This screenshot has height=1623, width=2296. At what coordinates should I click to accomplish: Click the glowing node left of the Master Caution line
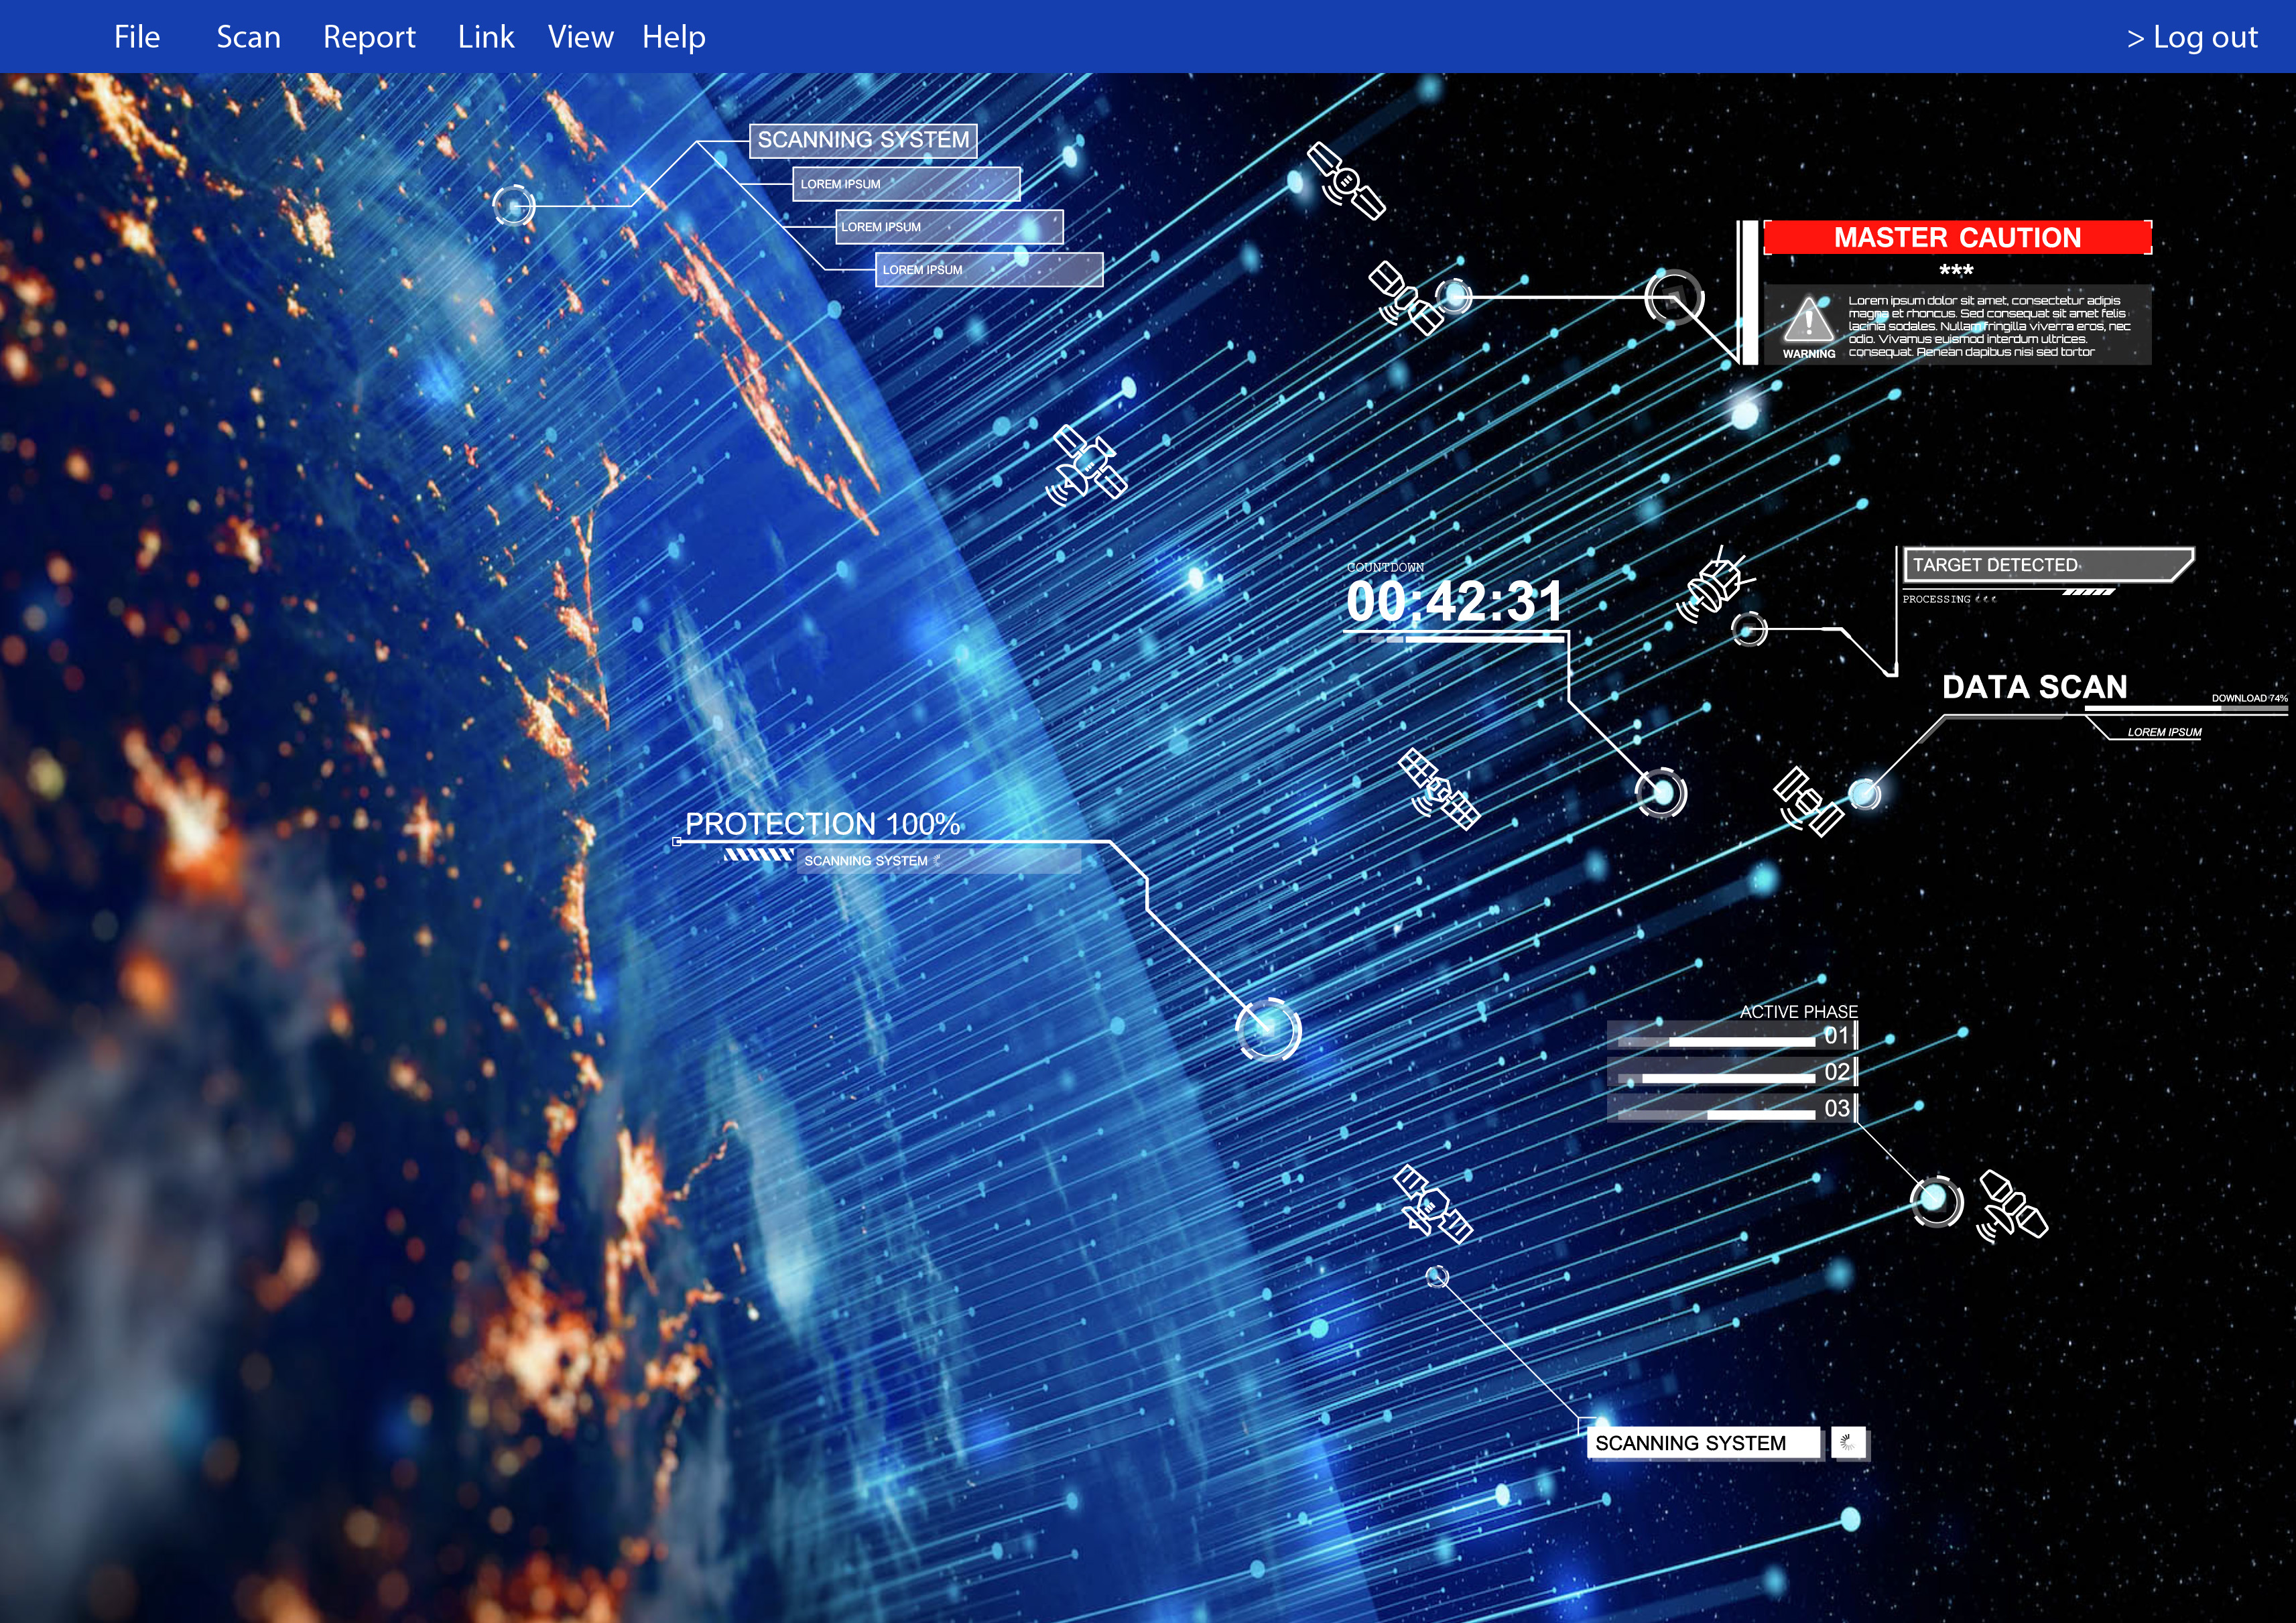pos(1454,296)
